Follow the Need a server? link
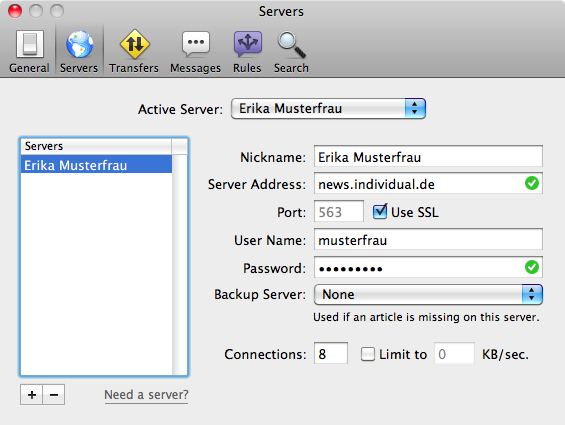This screenshot has height=425, width=565. tap(146, 395)
